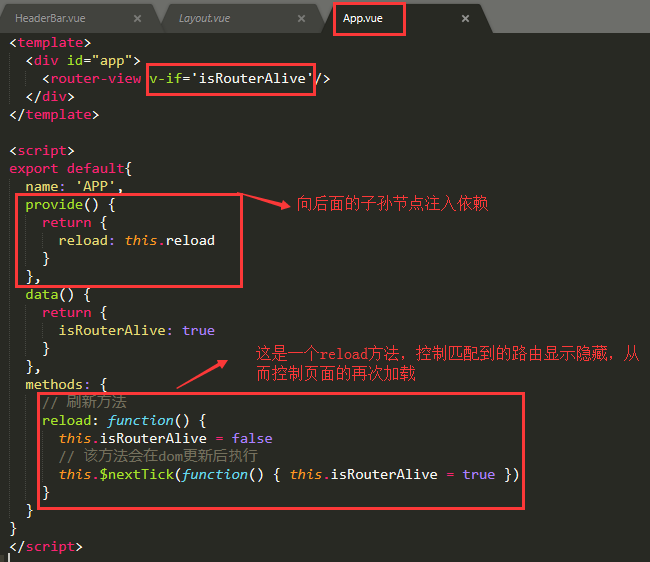650x562 pixels.
Task: Click the reload: this.reload line
Action: [137, 241]
